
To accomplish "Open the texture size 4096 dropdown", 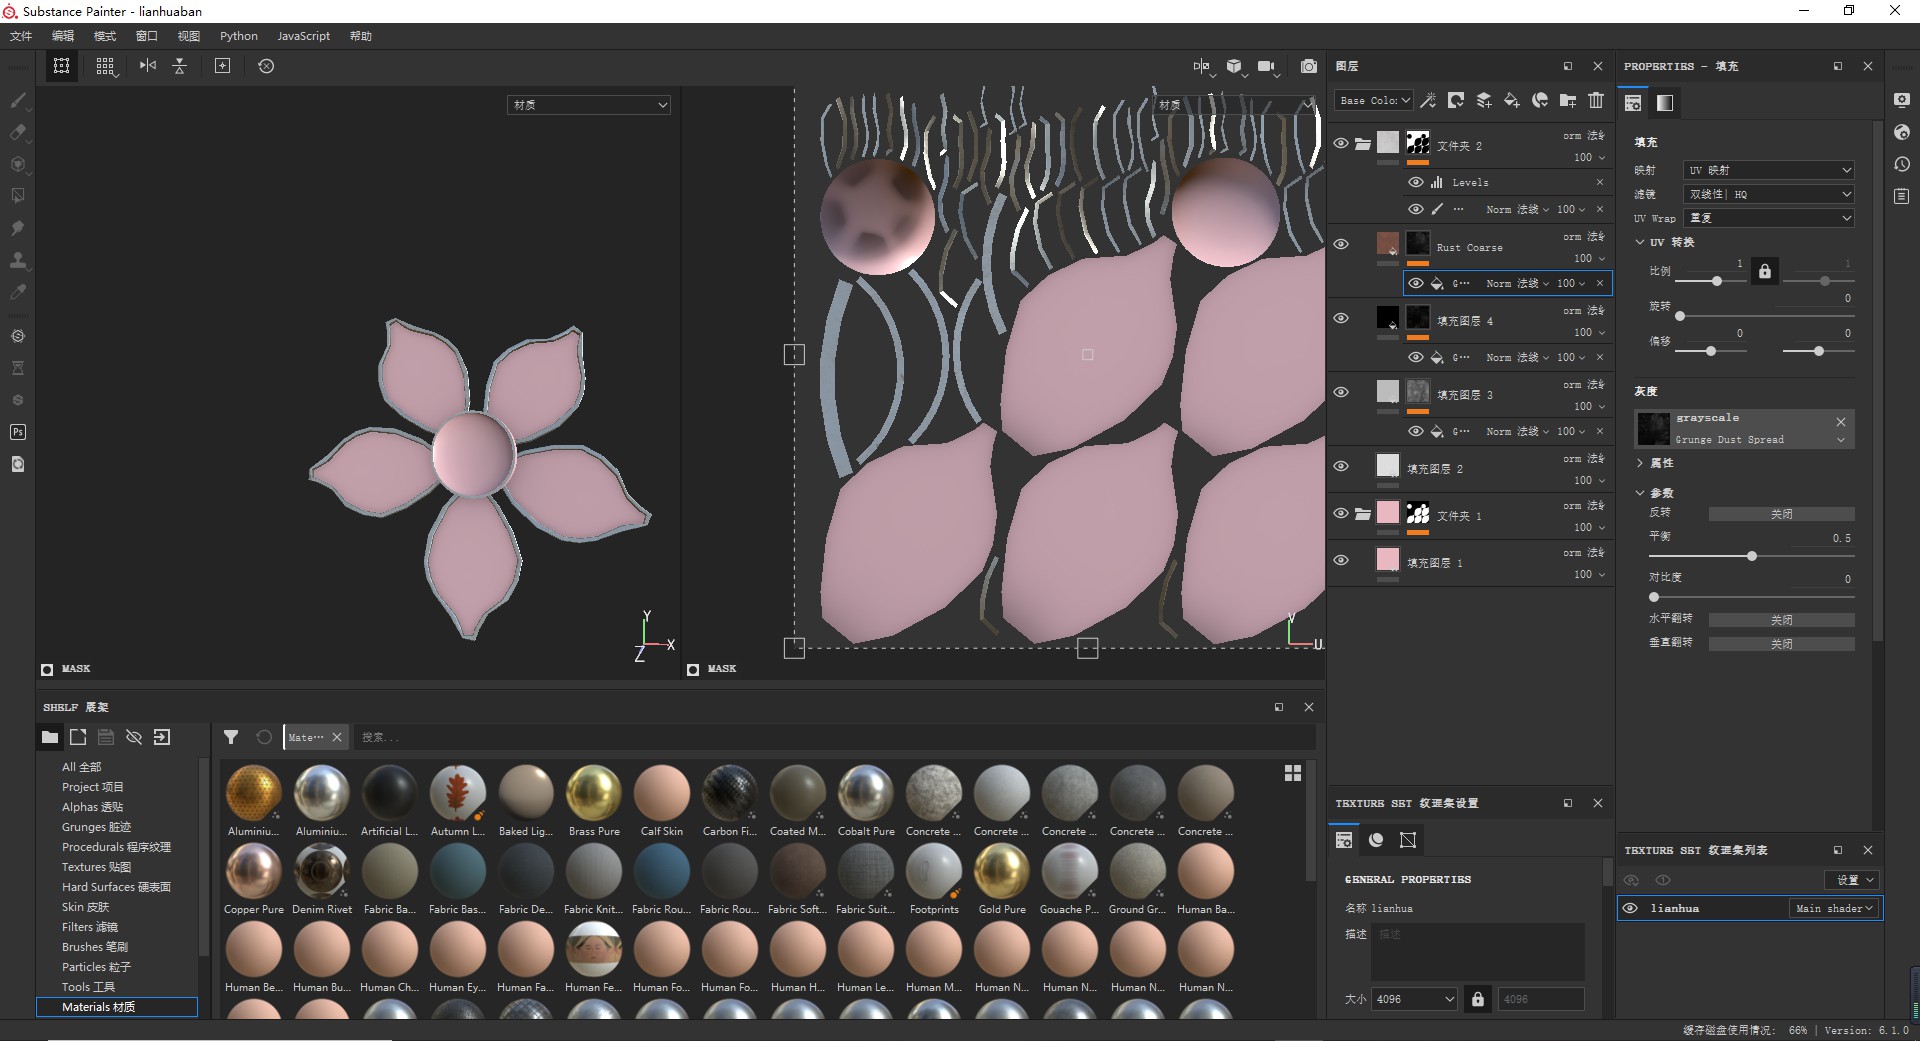I will (x=1413, y=999).
